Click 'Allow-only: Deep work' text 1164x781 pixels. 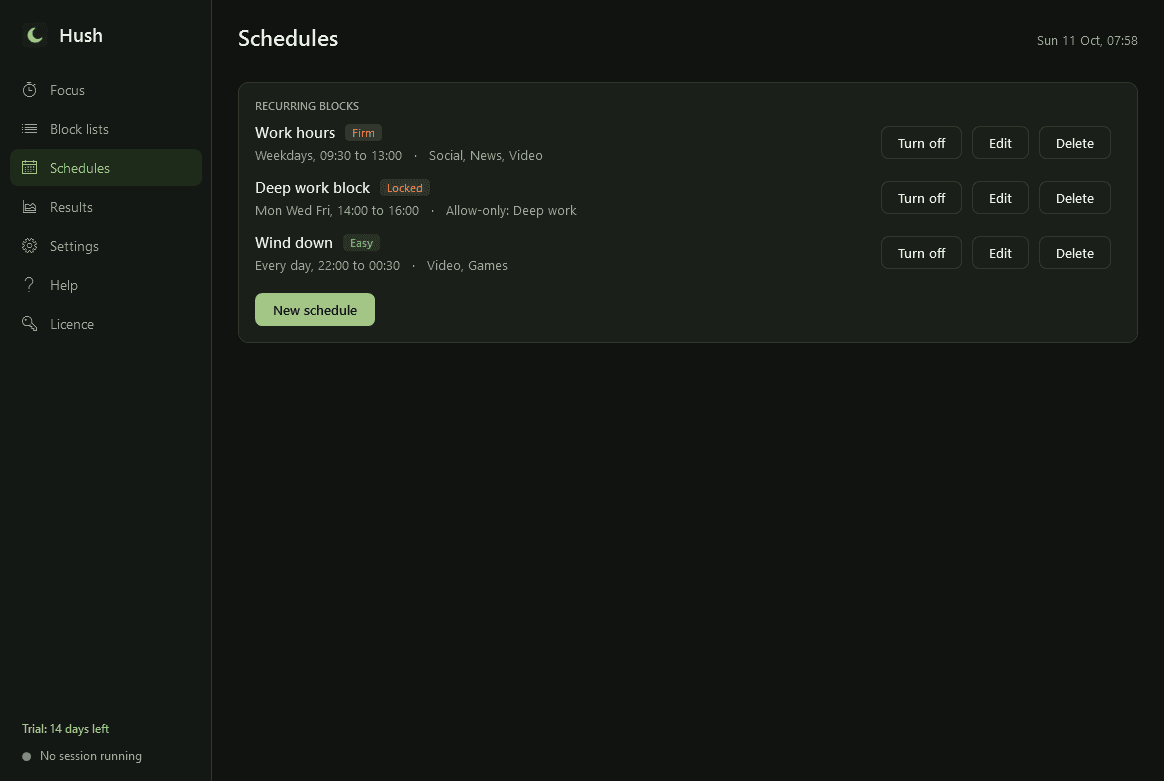[511, 211]
